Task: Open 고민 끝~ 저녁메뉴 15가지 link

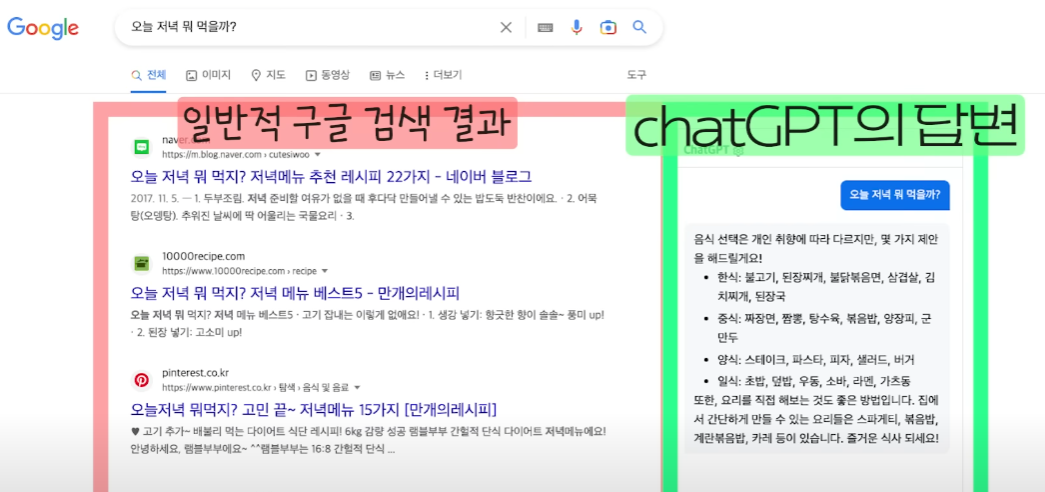Action: 314,409
